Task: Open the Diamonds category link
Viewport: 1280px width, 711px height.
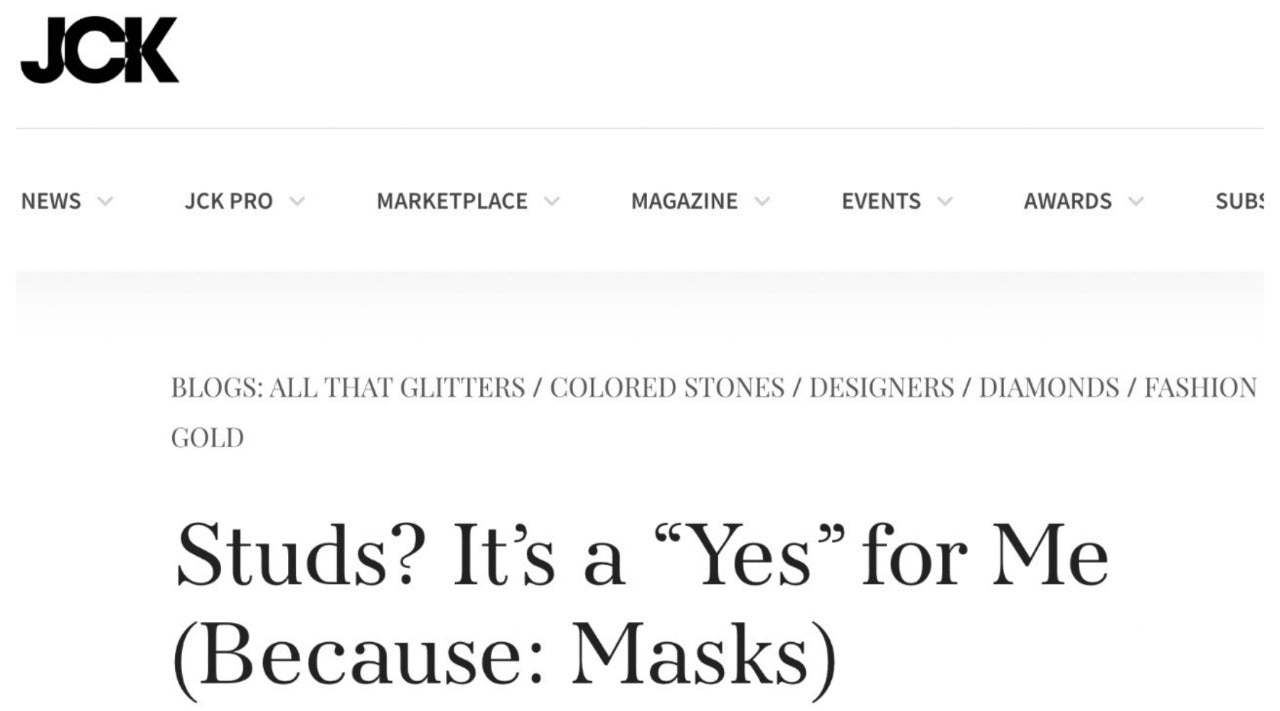Action: click(1049, 388)
